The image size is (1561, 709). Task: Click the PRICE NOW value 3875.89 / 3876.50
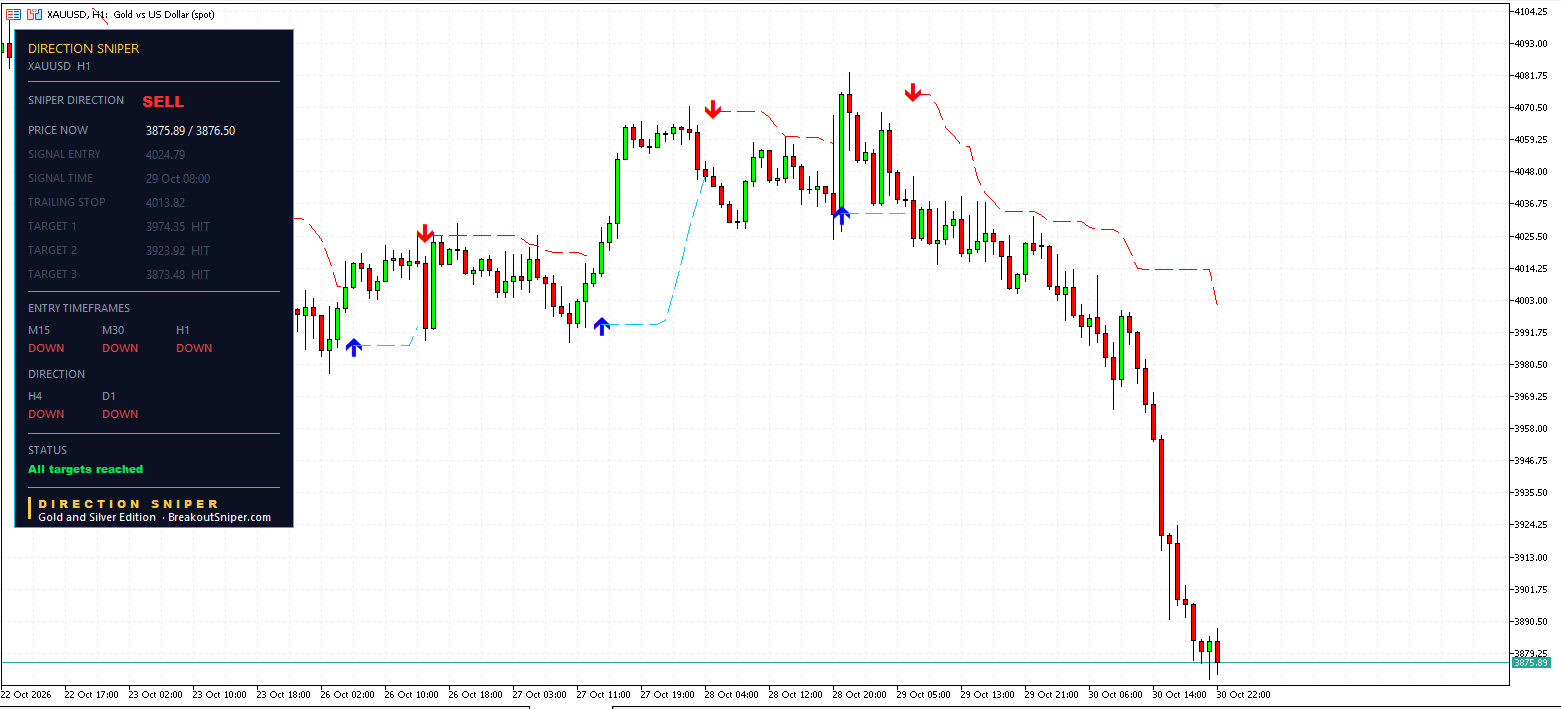[191, 130]
